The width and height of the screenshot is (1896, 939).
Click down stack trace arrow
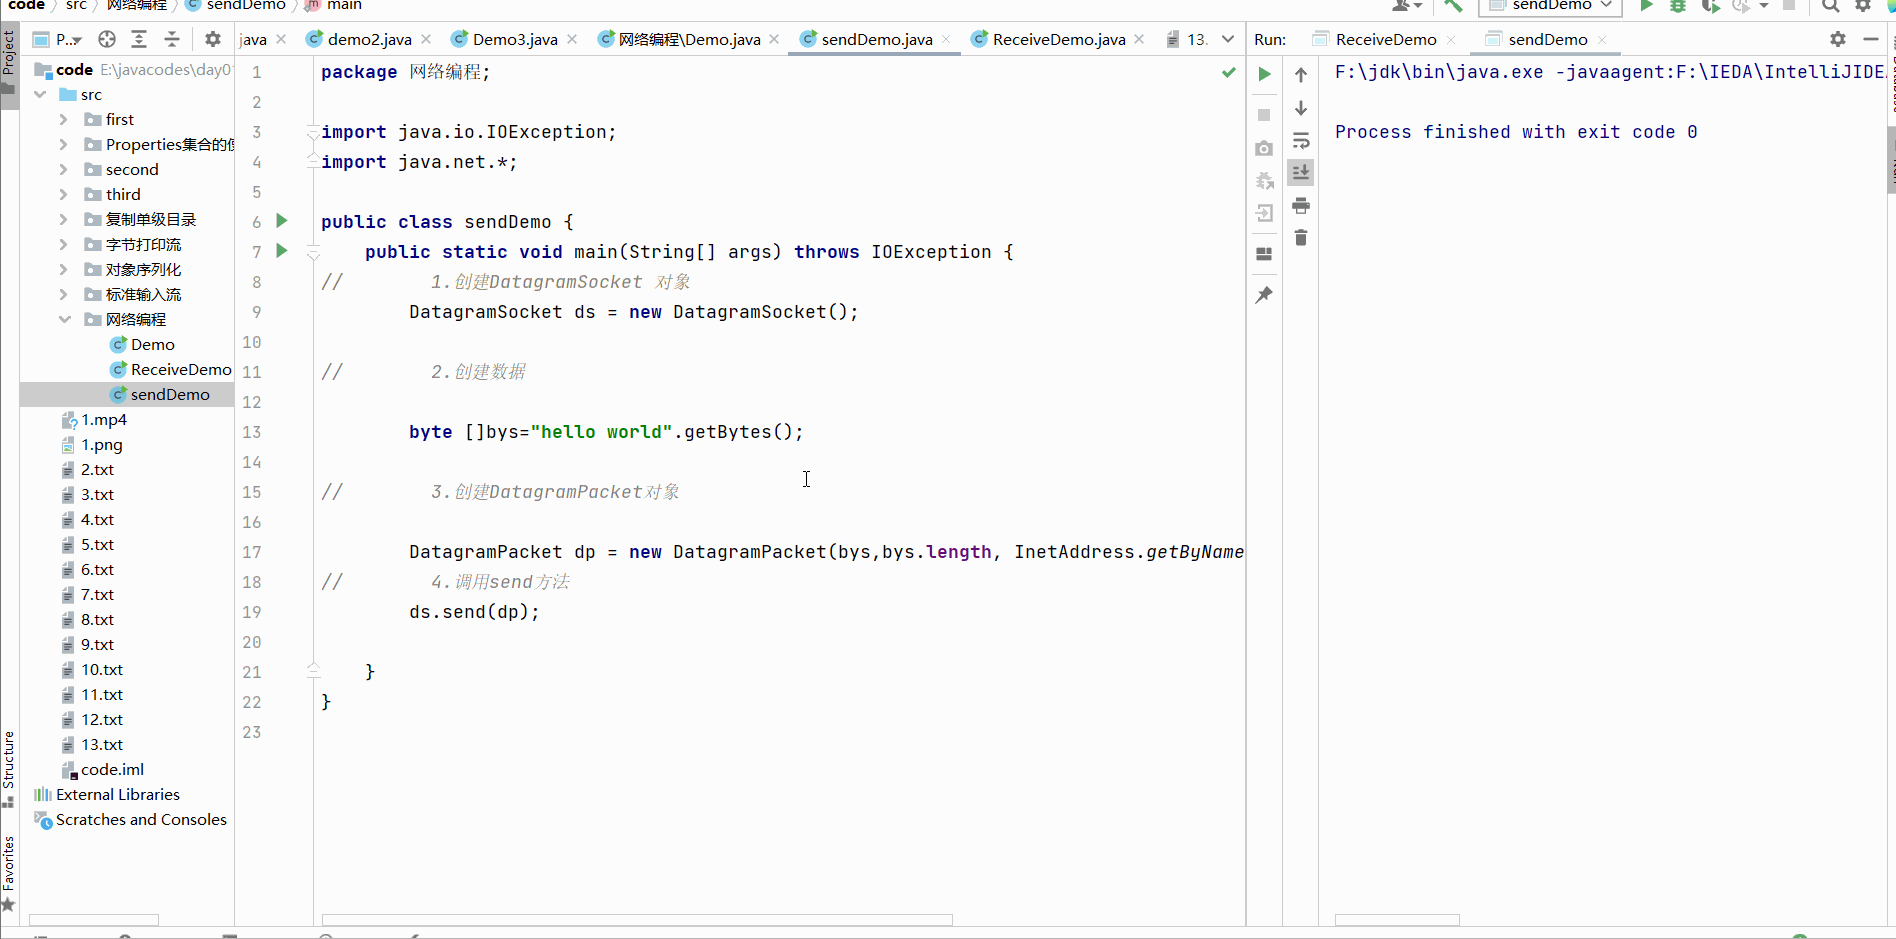[x=1301, y=107]
